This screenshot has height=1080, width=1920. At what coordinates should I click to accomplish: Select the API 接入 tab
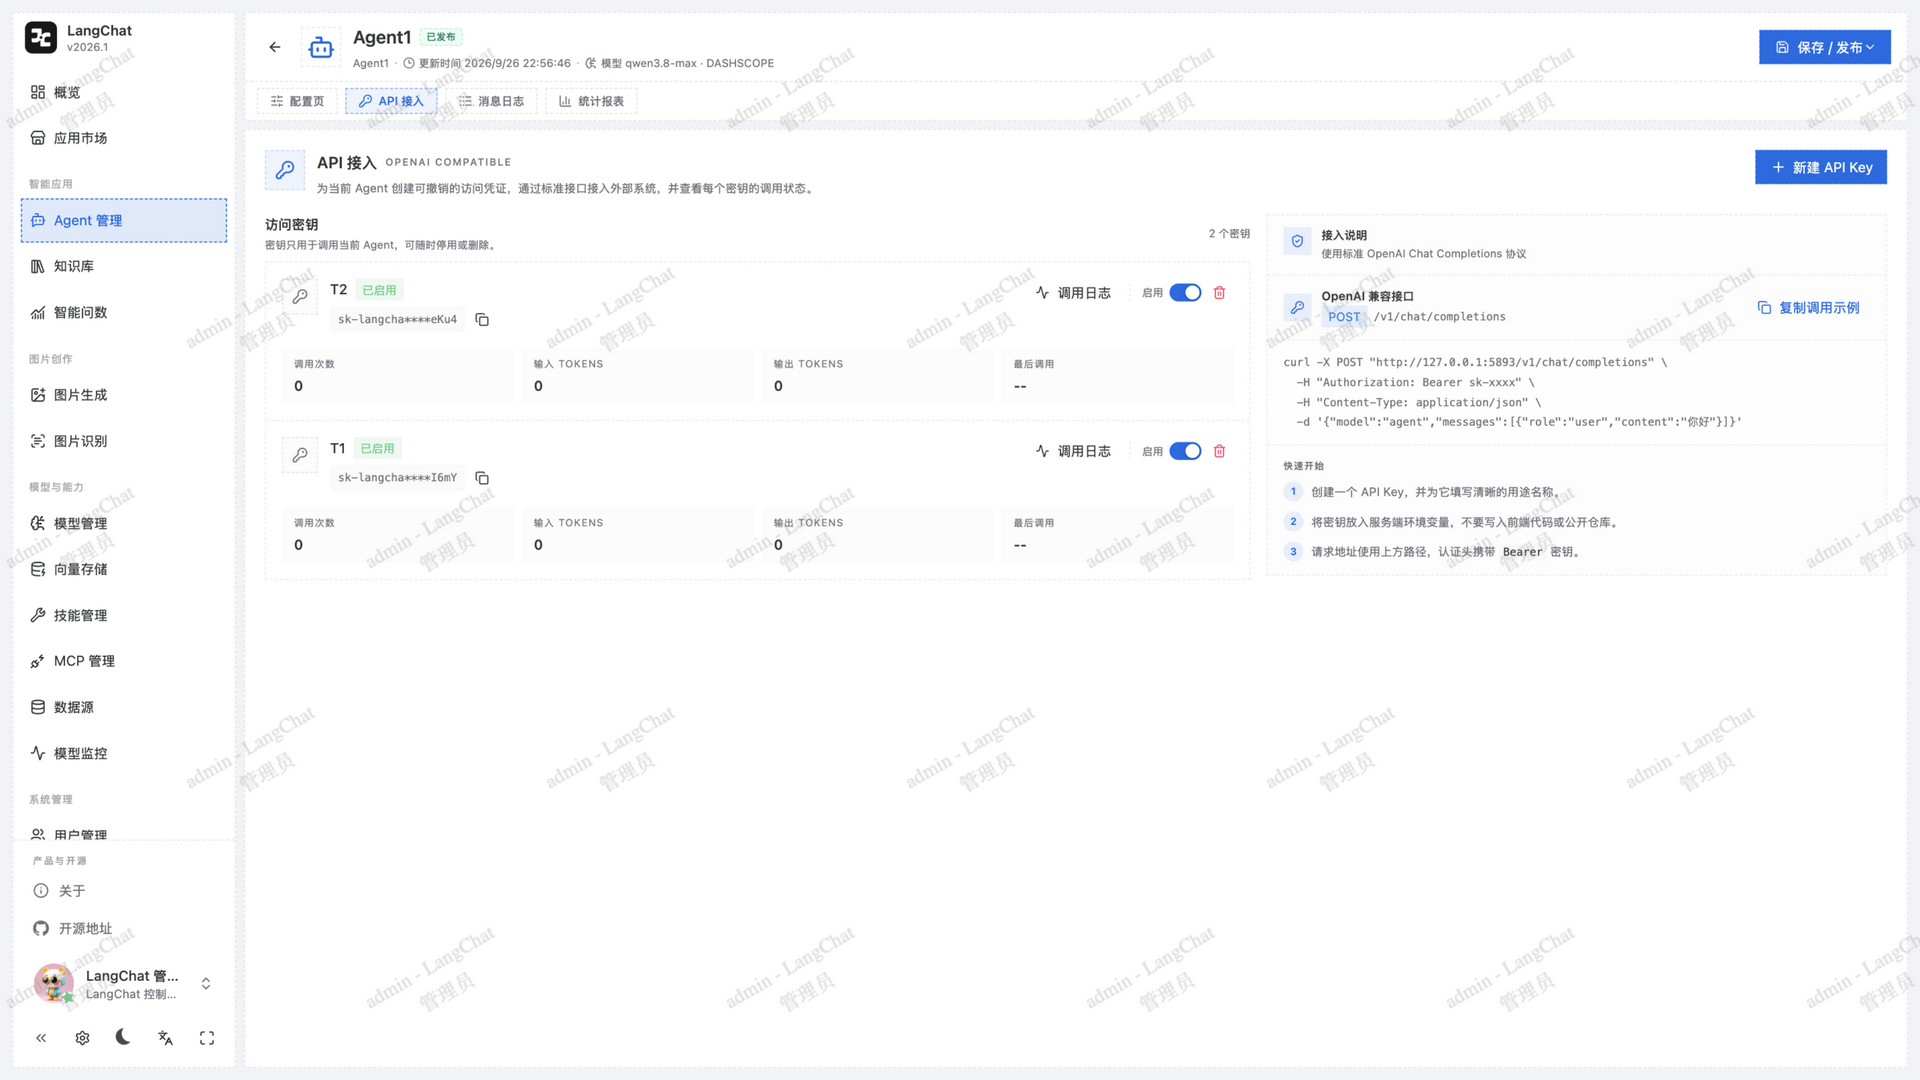[x=391, y=101]
